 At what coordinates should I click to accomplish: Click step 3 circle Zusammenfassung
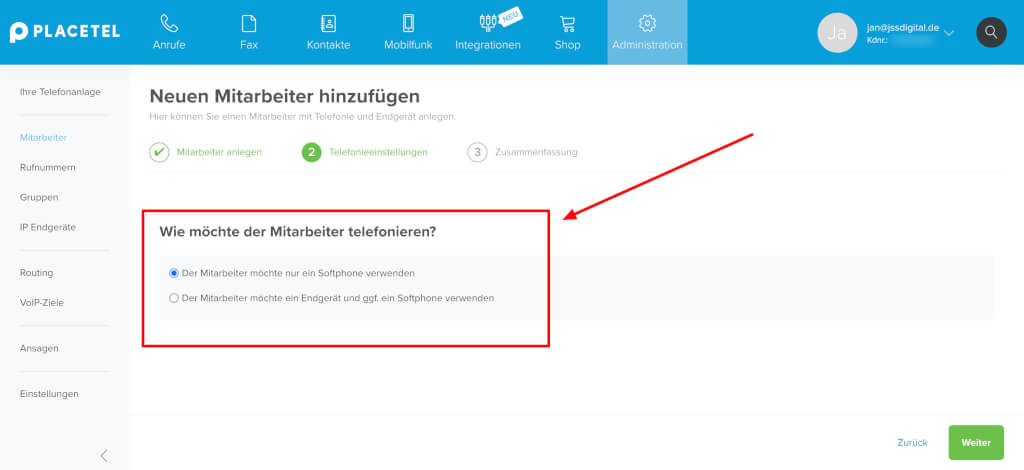[x=477, y=152]
